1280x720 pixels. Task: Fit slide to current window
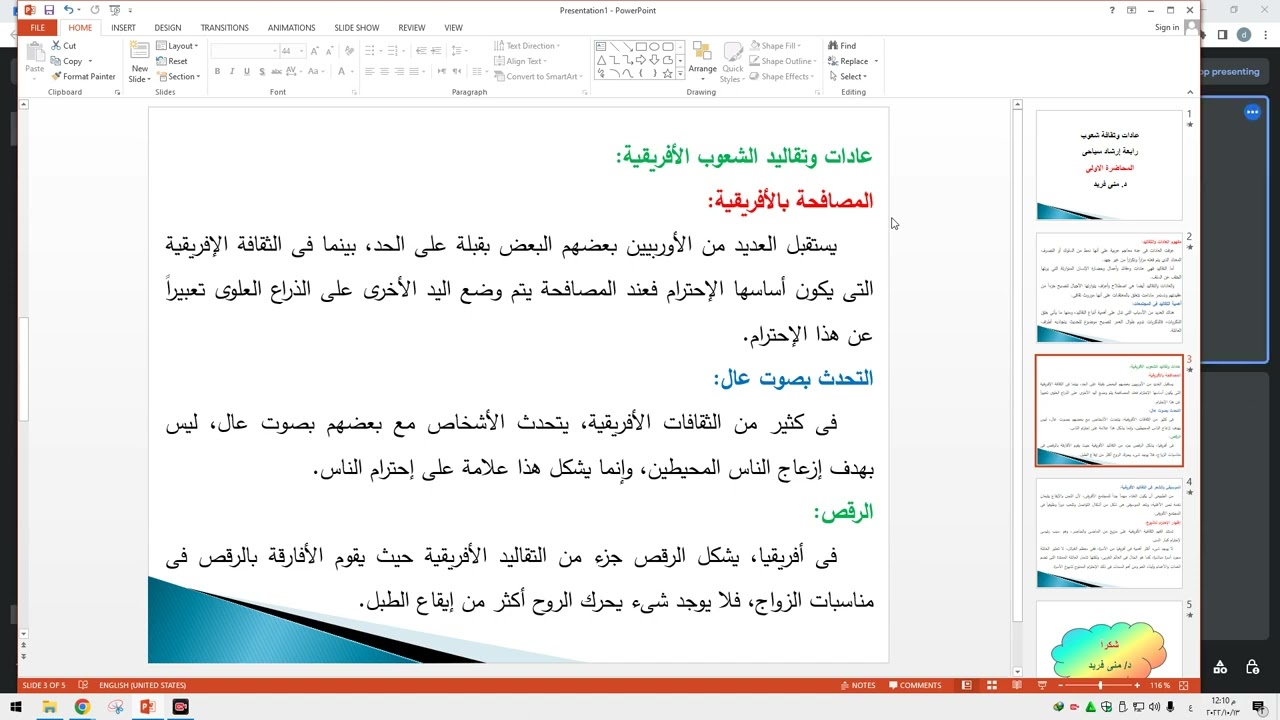(x=1185, y=685)
